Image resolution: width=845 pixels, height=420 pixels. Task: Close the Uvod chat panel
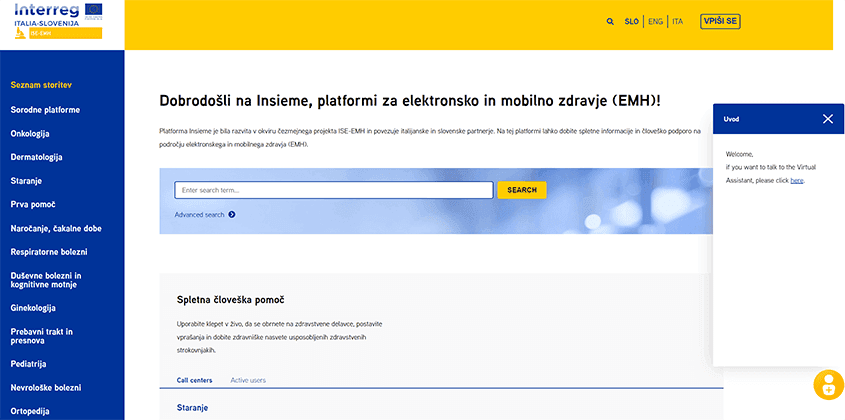click(828, 119)
